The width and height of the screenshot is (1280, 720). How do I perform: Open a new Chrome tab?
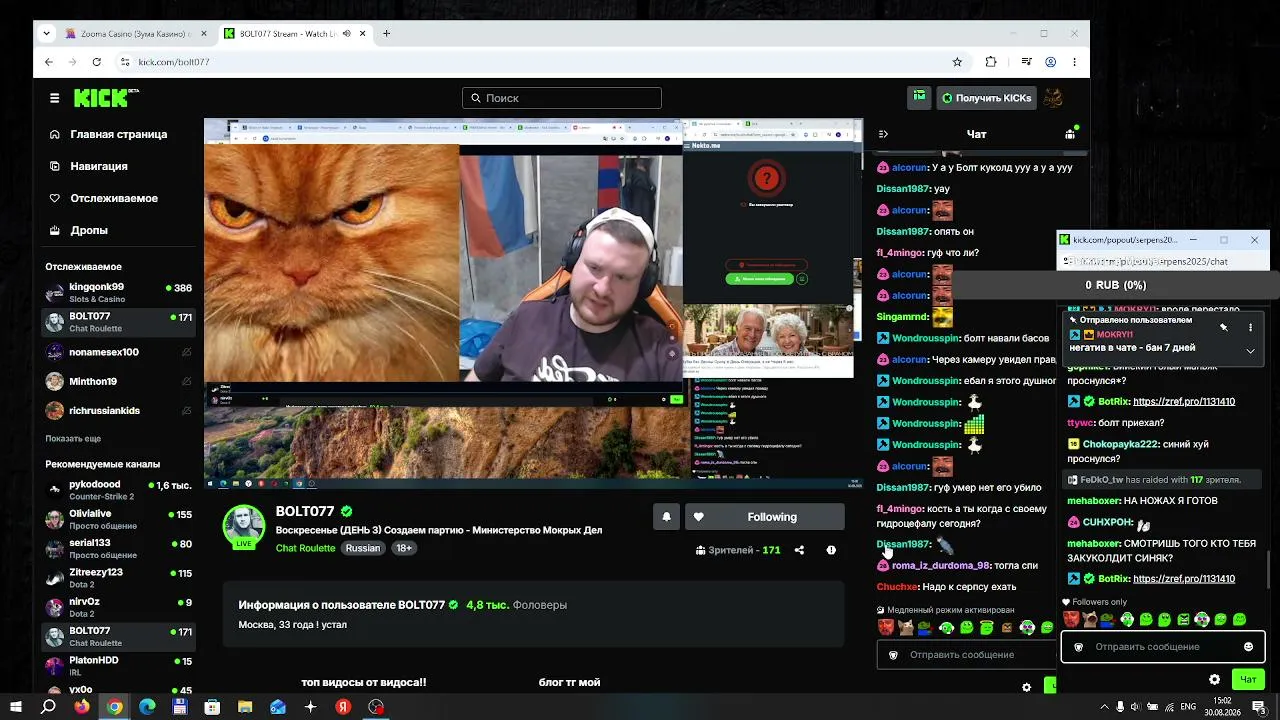[x=386, y=33]
